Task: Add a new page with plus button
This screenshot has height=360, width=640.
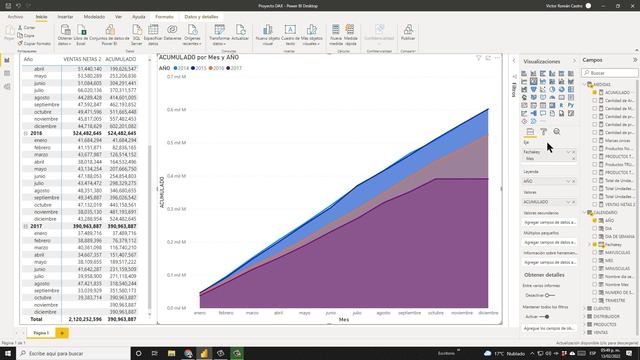Action: [x=62, y=333]
